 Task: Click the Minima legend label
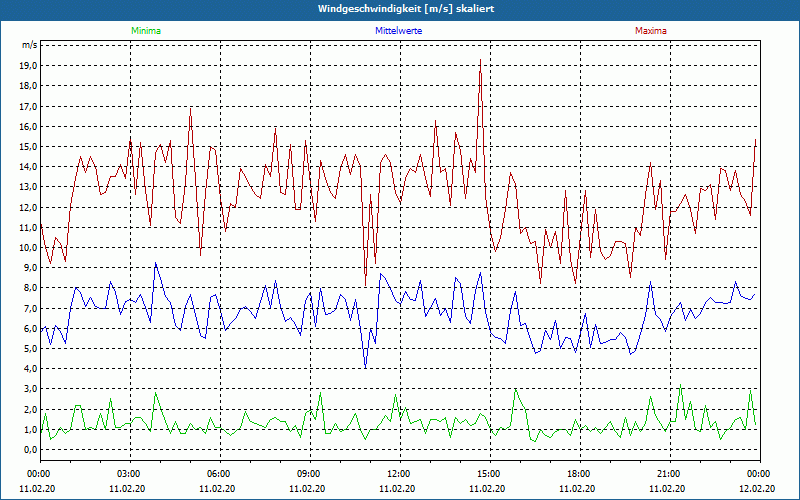[x=146, y=31]
